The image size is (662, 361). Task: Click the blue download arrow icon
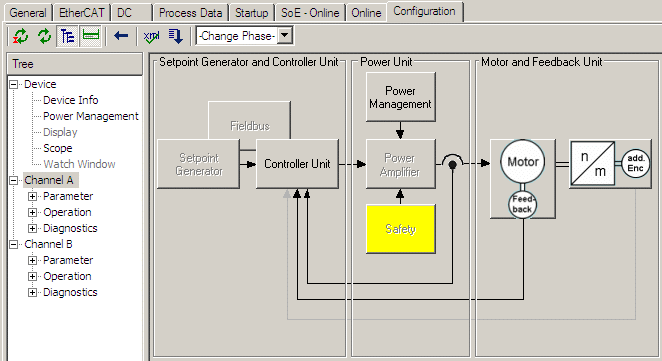pyautogui.click(x=176, y=36)
